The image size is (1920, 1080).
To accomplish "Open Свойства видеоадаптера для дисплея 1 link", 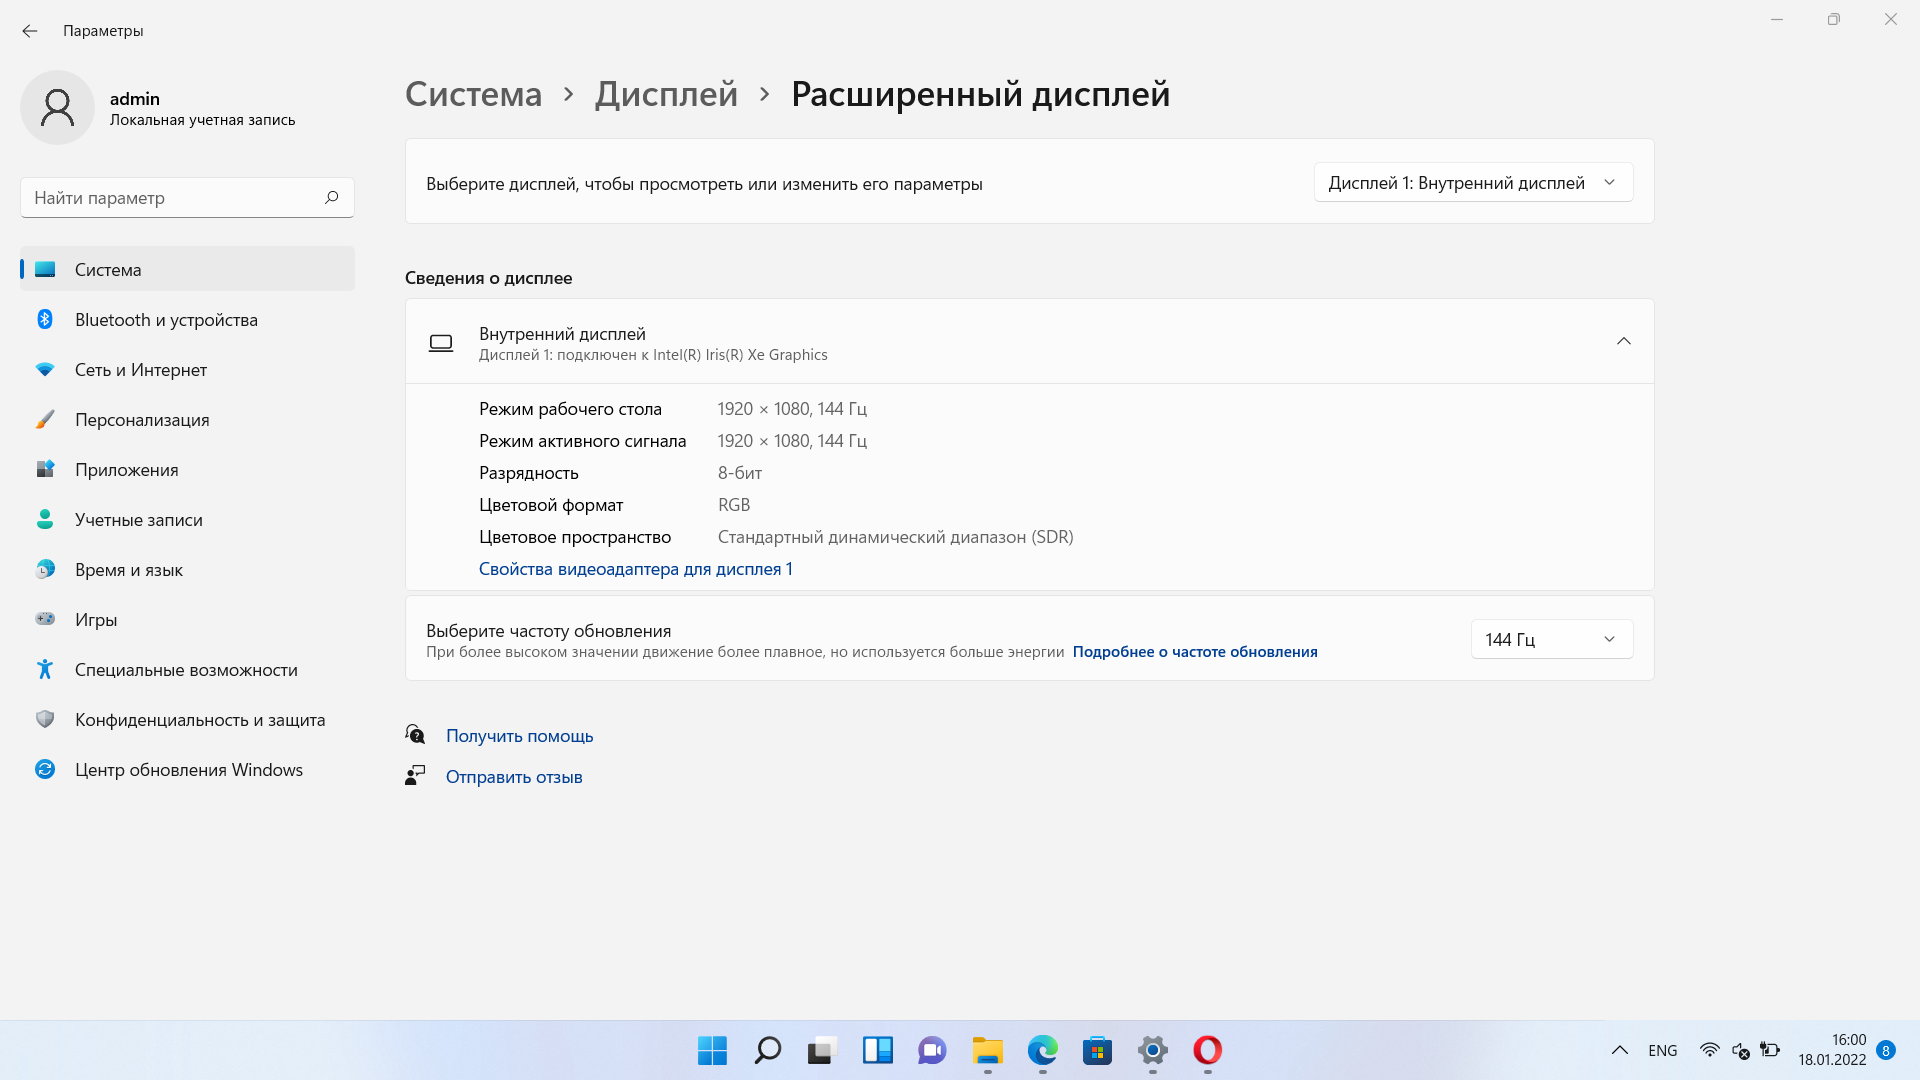I will (635, 569).
